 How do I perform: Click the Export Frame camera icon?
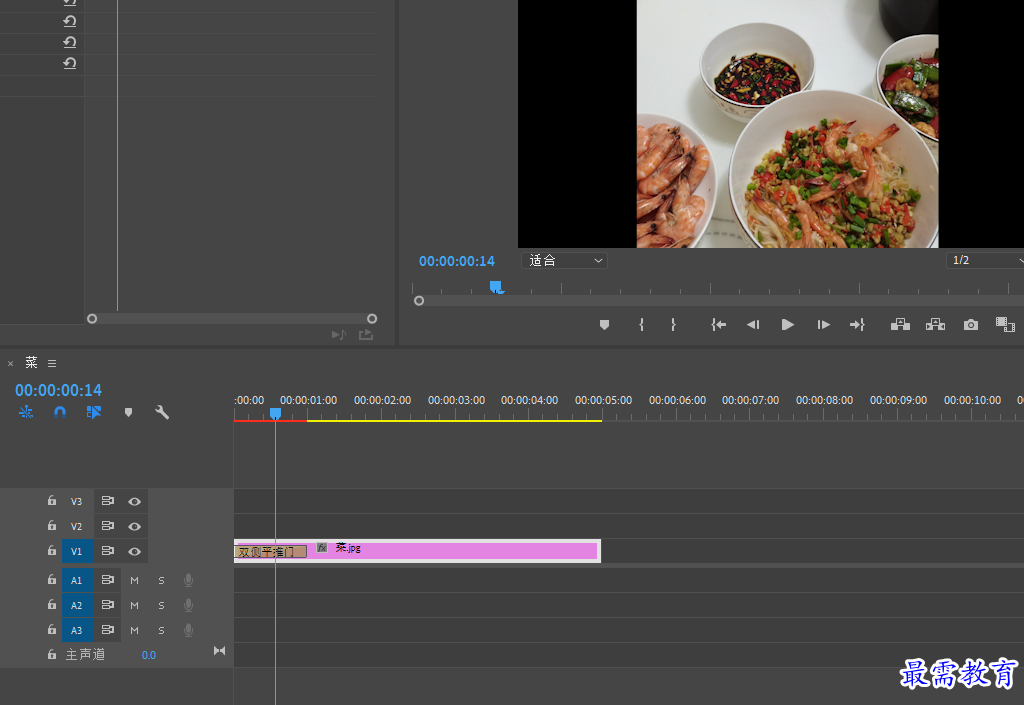coord(970,324)
